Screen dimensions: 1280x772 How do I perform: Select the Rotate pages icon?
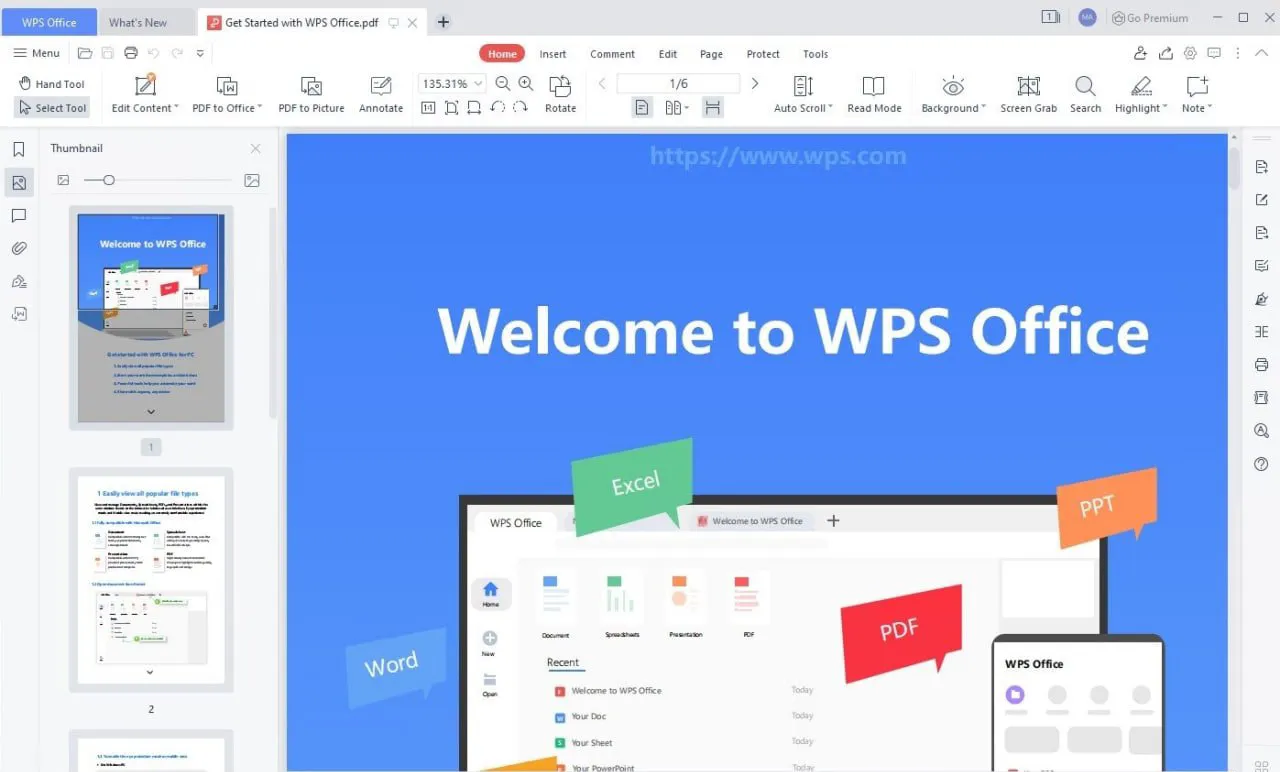point(560,93)
